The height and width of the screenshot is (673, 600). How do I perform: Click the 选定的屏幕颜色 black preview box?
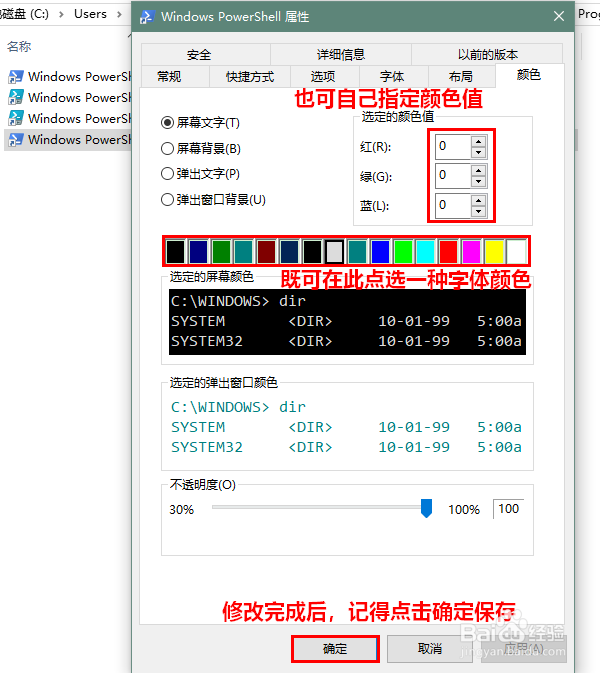(x=347, y=322)
